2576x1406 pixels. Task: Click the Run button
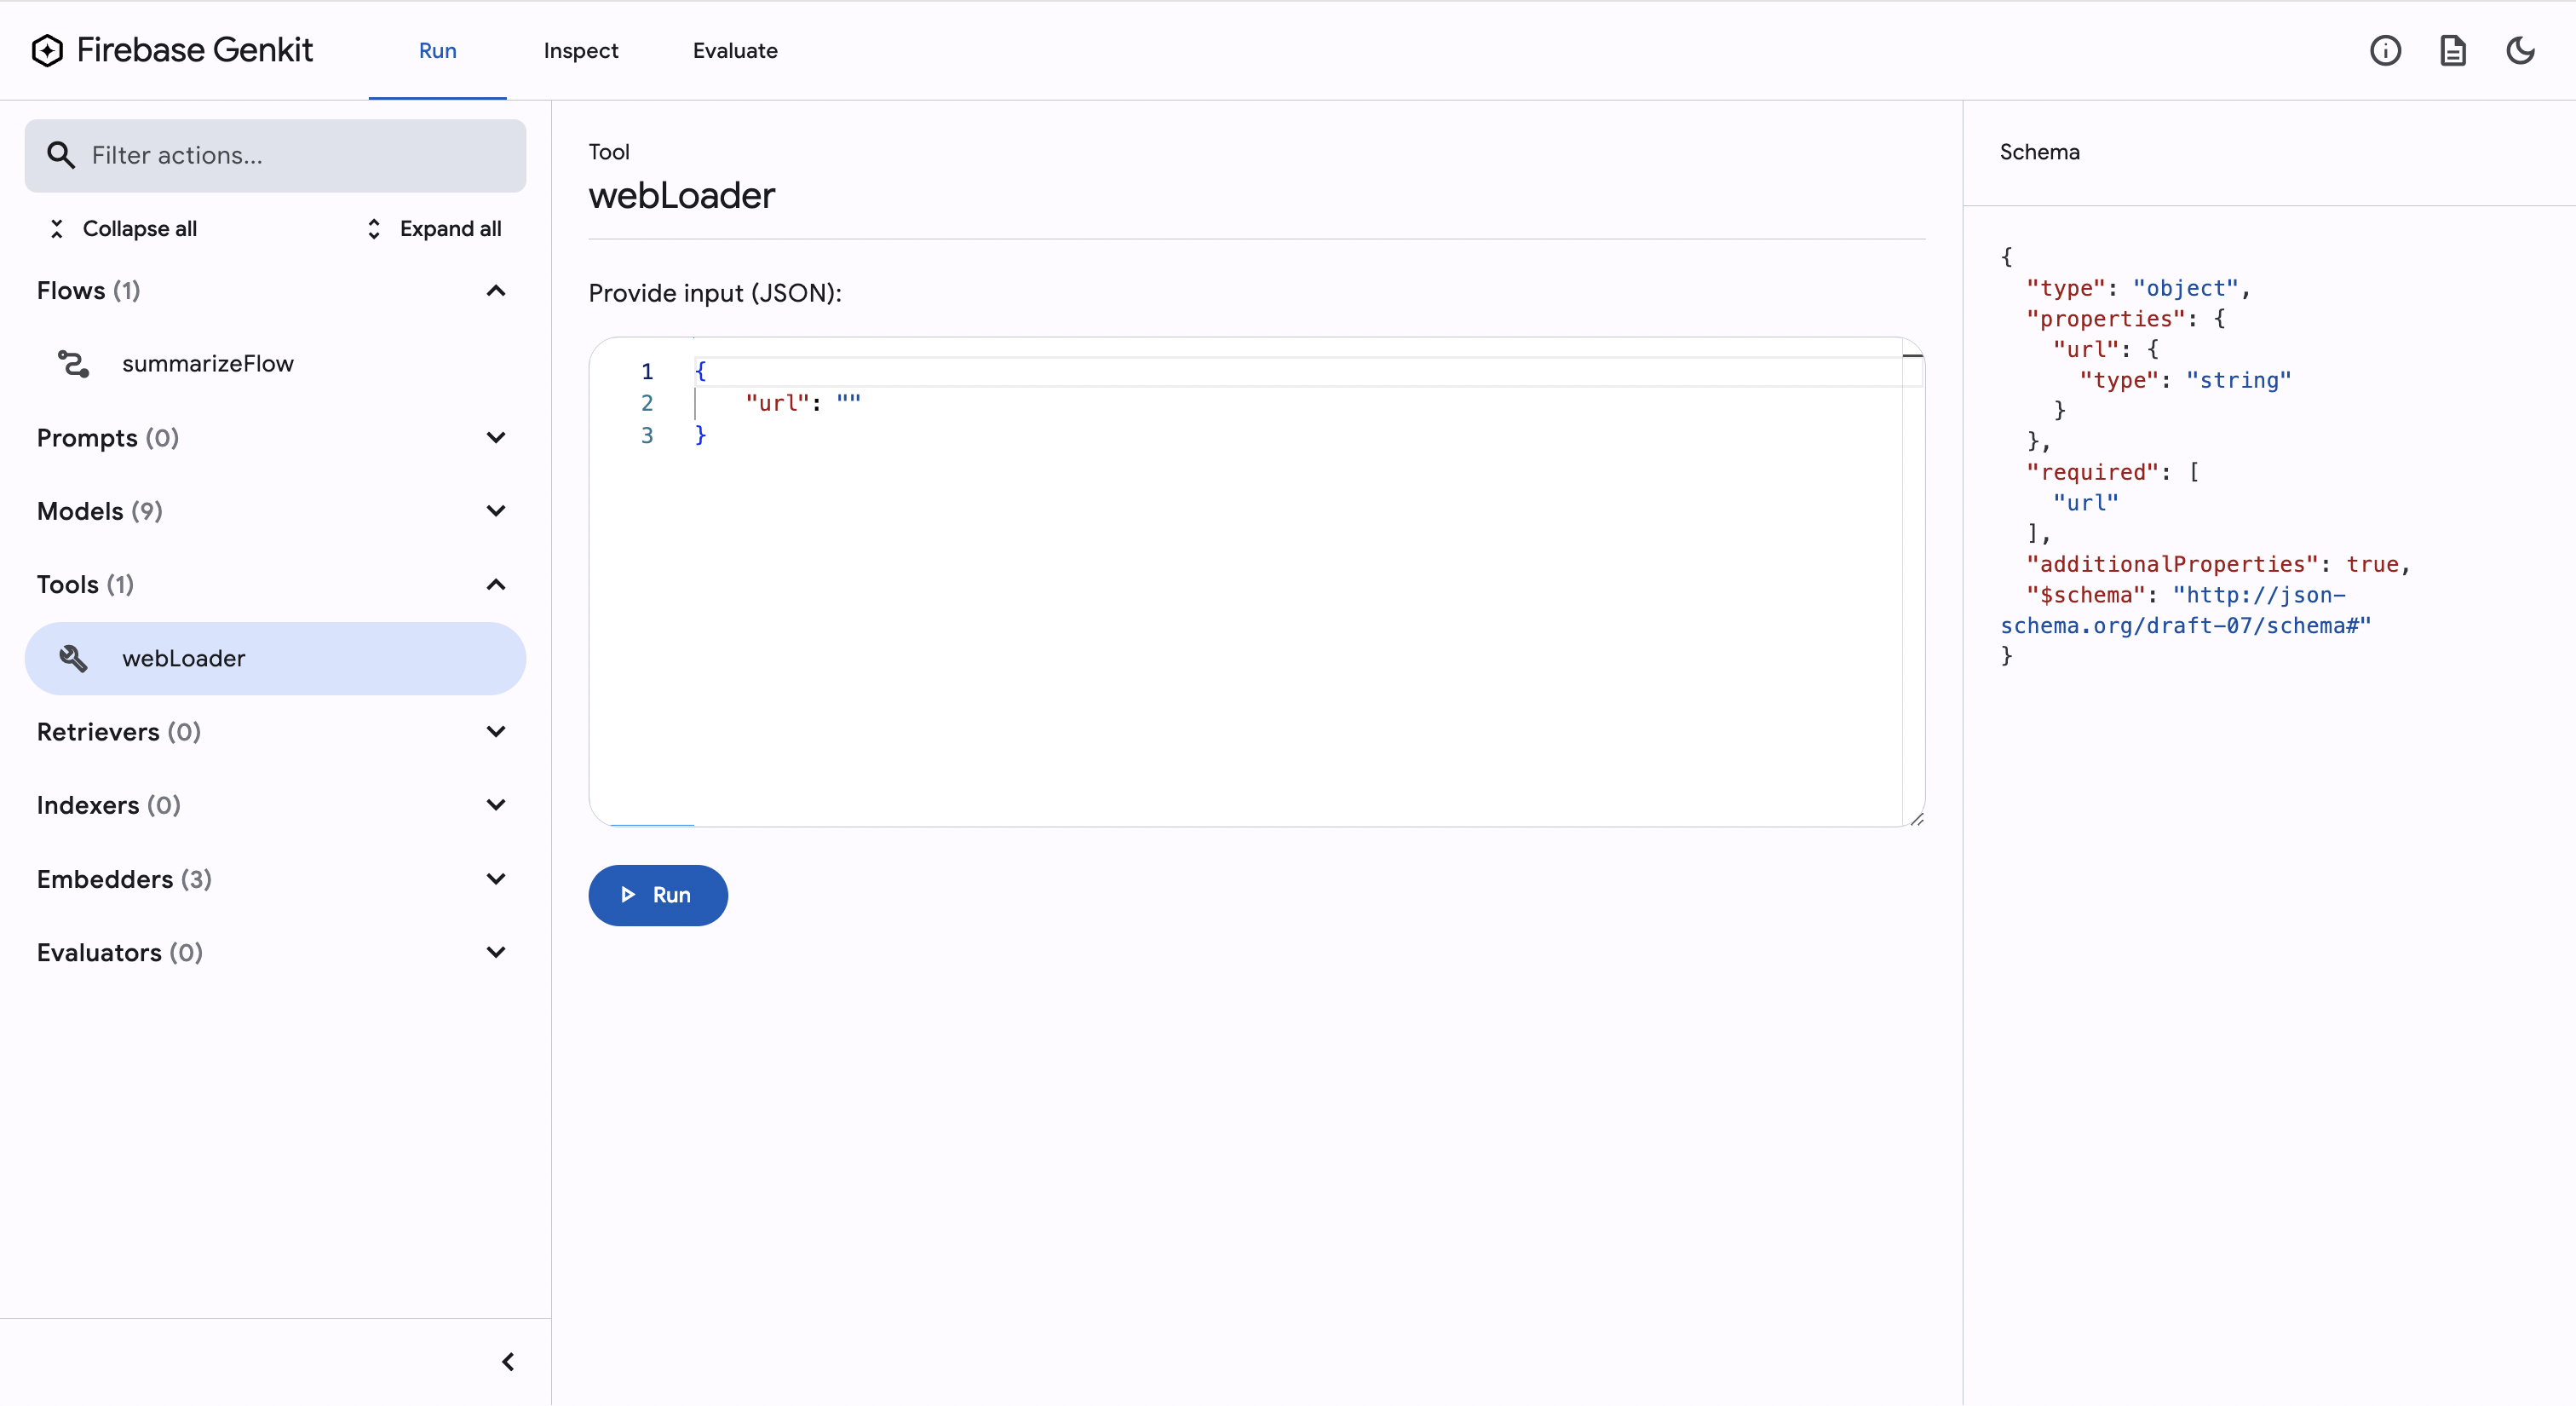click(x=658, y=894)
